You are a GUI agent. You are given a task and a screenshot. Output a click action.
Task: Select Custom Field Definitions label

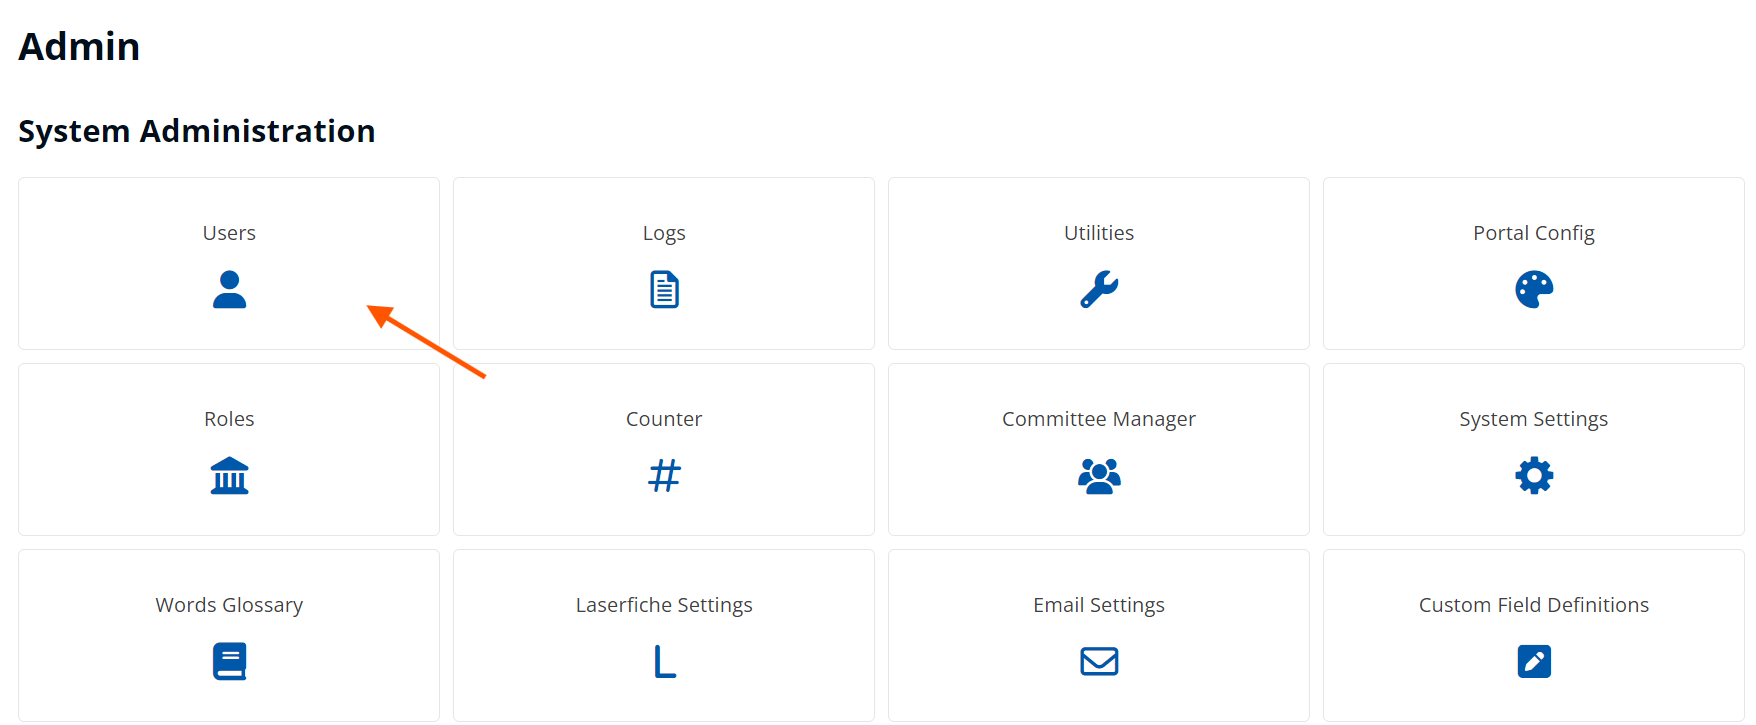[x=1534, y=605]
